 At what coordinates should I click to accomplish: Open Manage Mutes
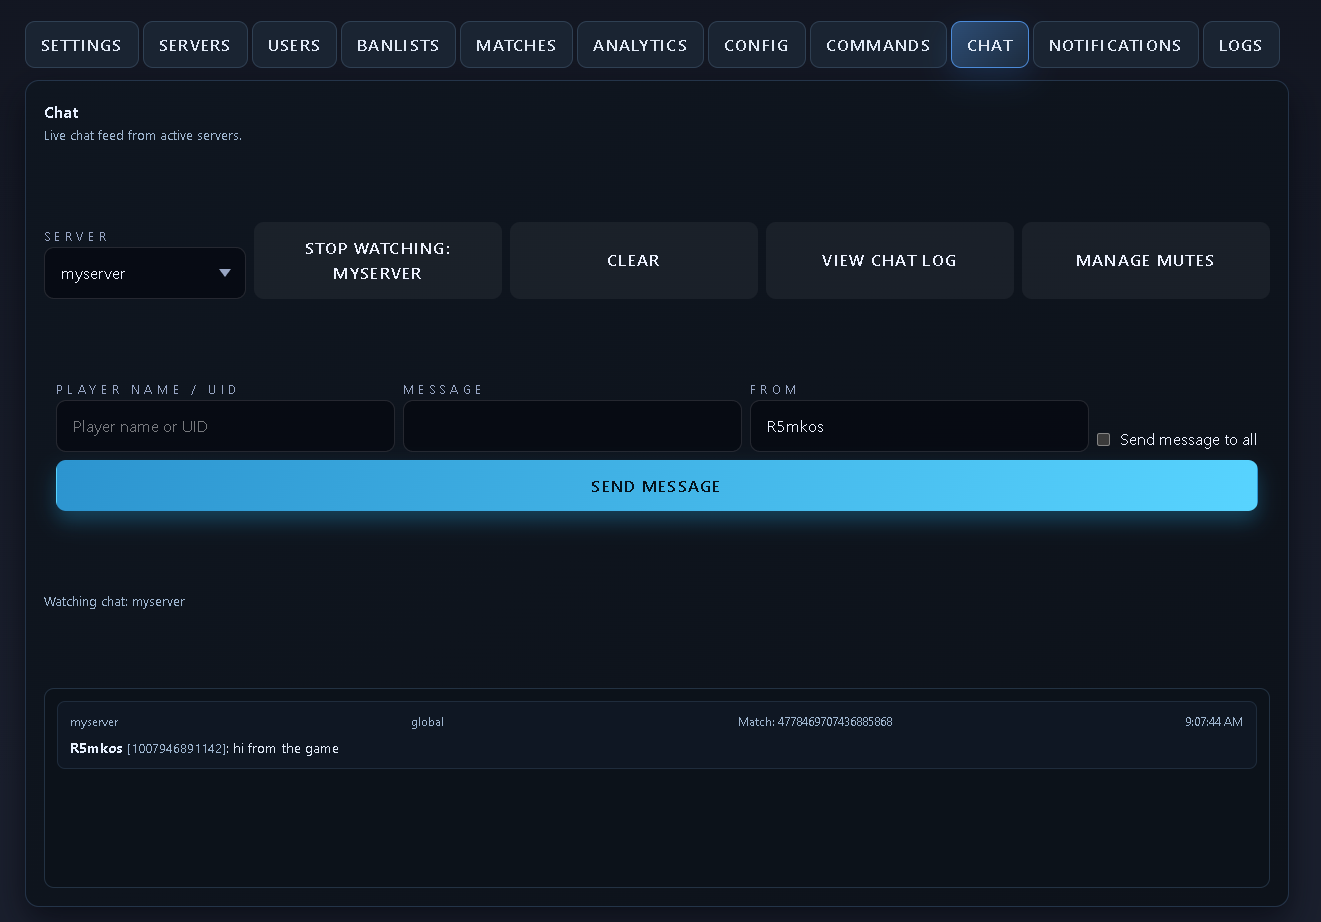coord(1146,261)
